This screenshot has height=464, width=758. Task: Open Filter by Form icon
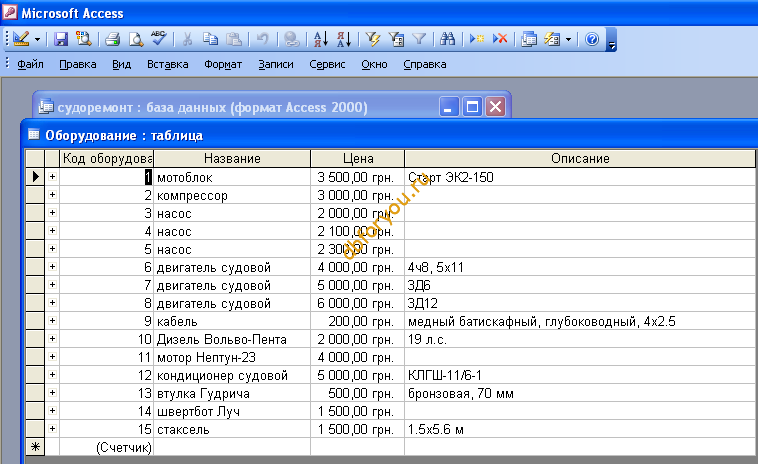396,39
